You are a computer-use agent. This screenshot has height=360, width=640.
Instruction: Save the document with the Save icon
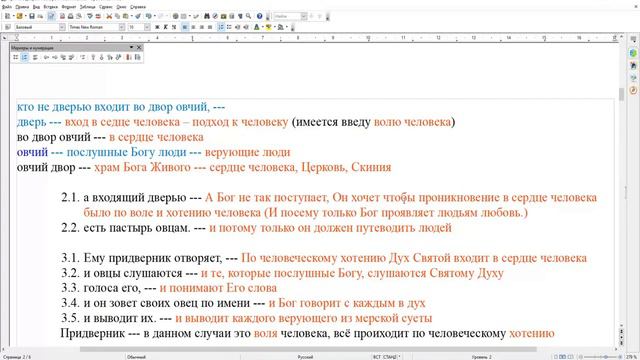32,16
